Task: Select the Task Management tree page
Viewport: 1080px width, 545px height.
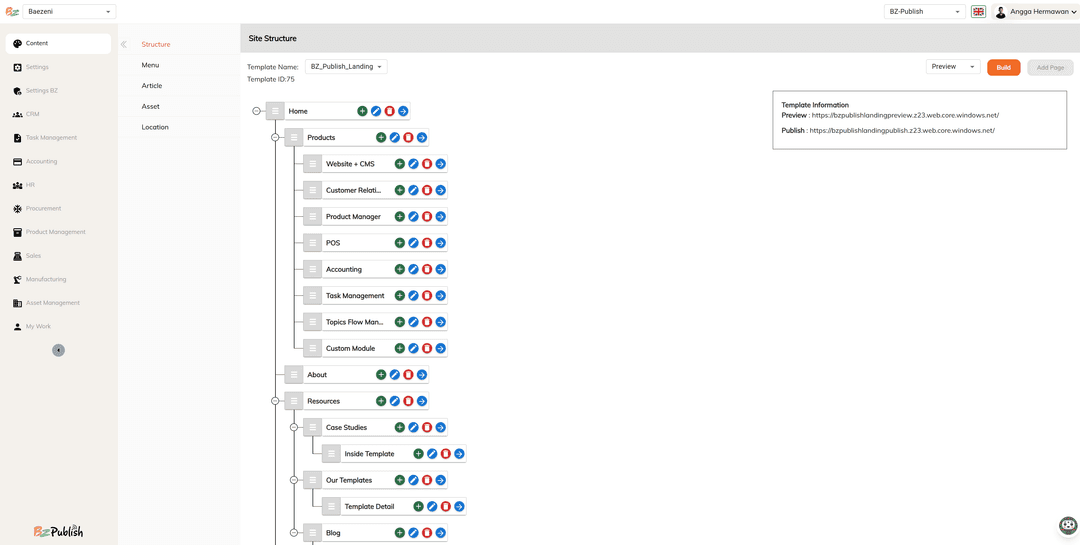Action: click(355, 296)
